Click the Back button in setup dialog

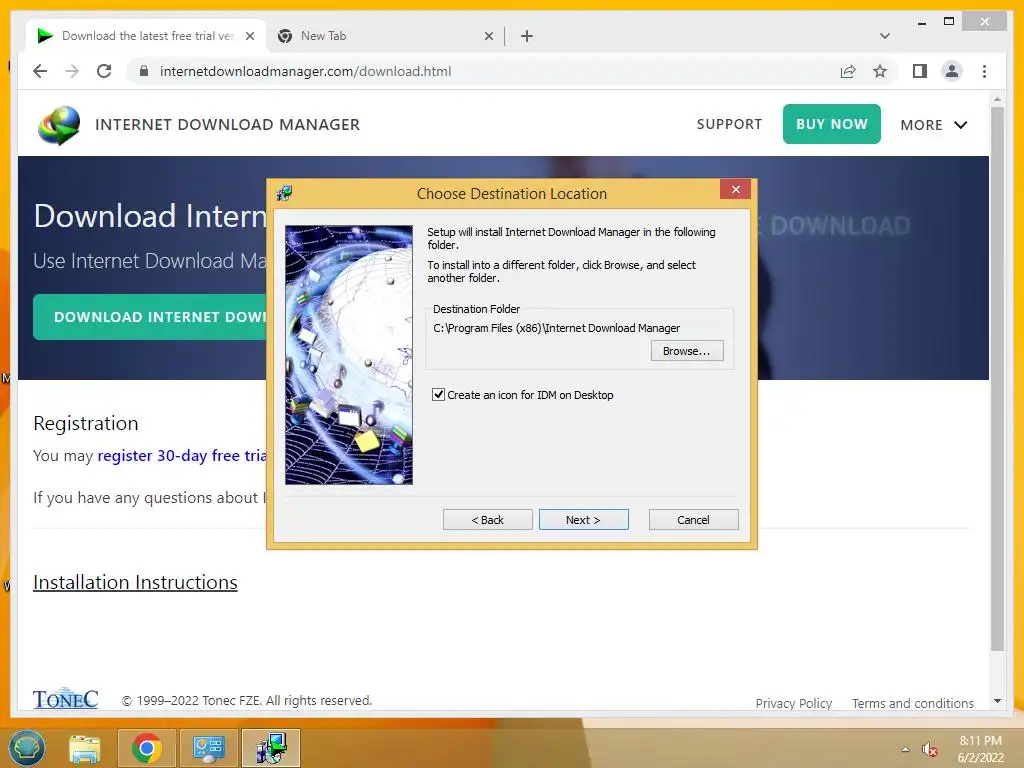coord(487,520)
